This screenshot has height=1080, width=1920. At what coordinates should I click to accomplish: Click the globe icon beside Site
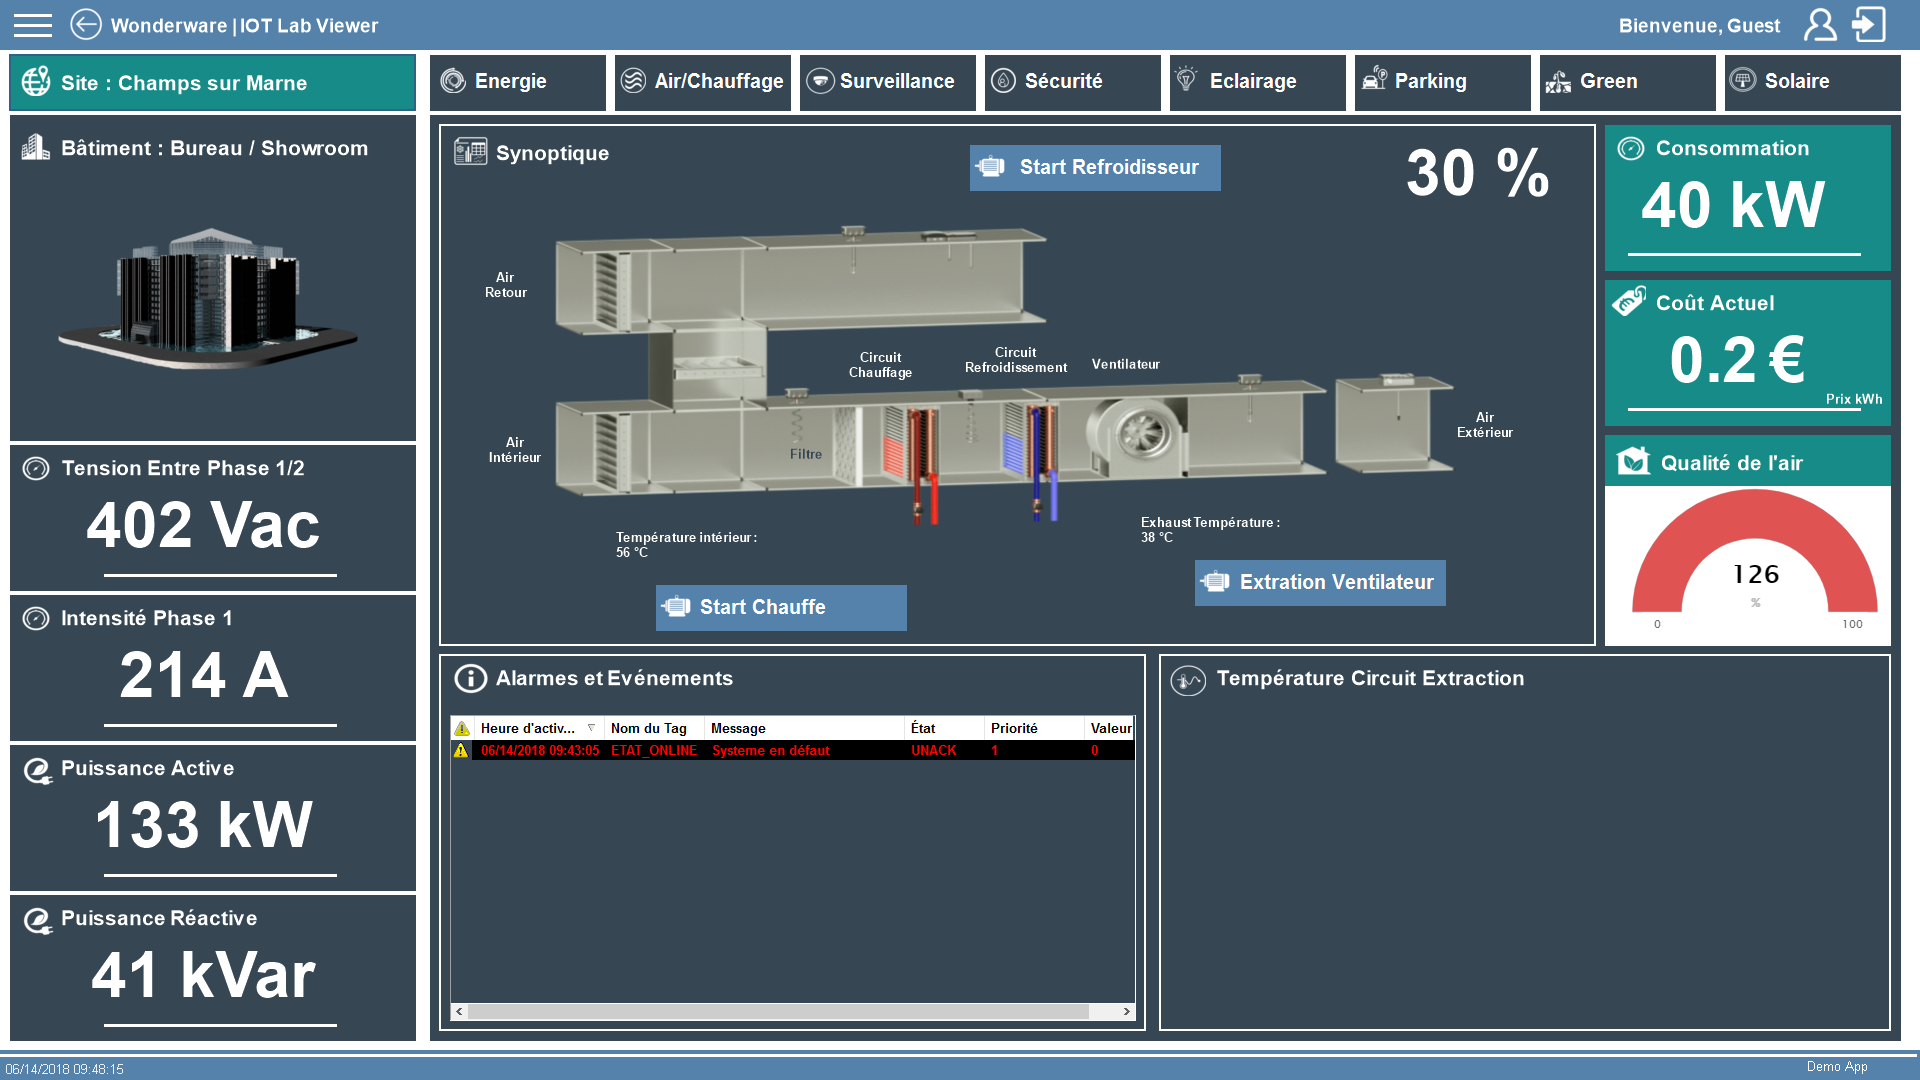coord(36,82)
